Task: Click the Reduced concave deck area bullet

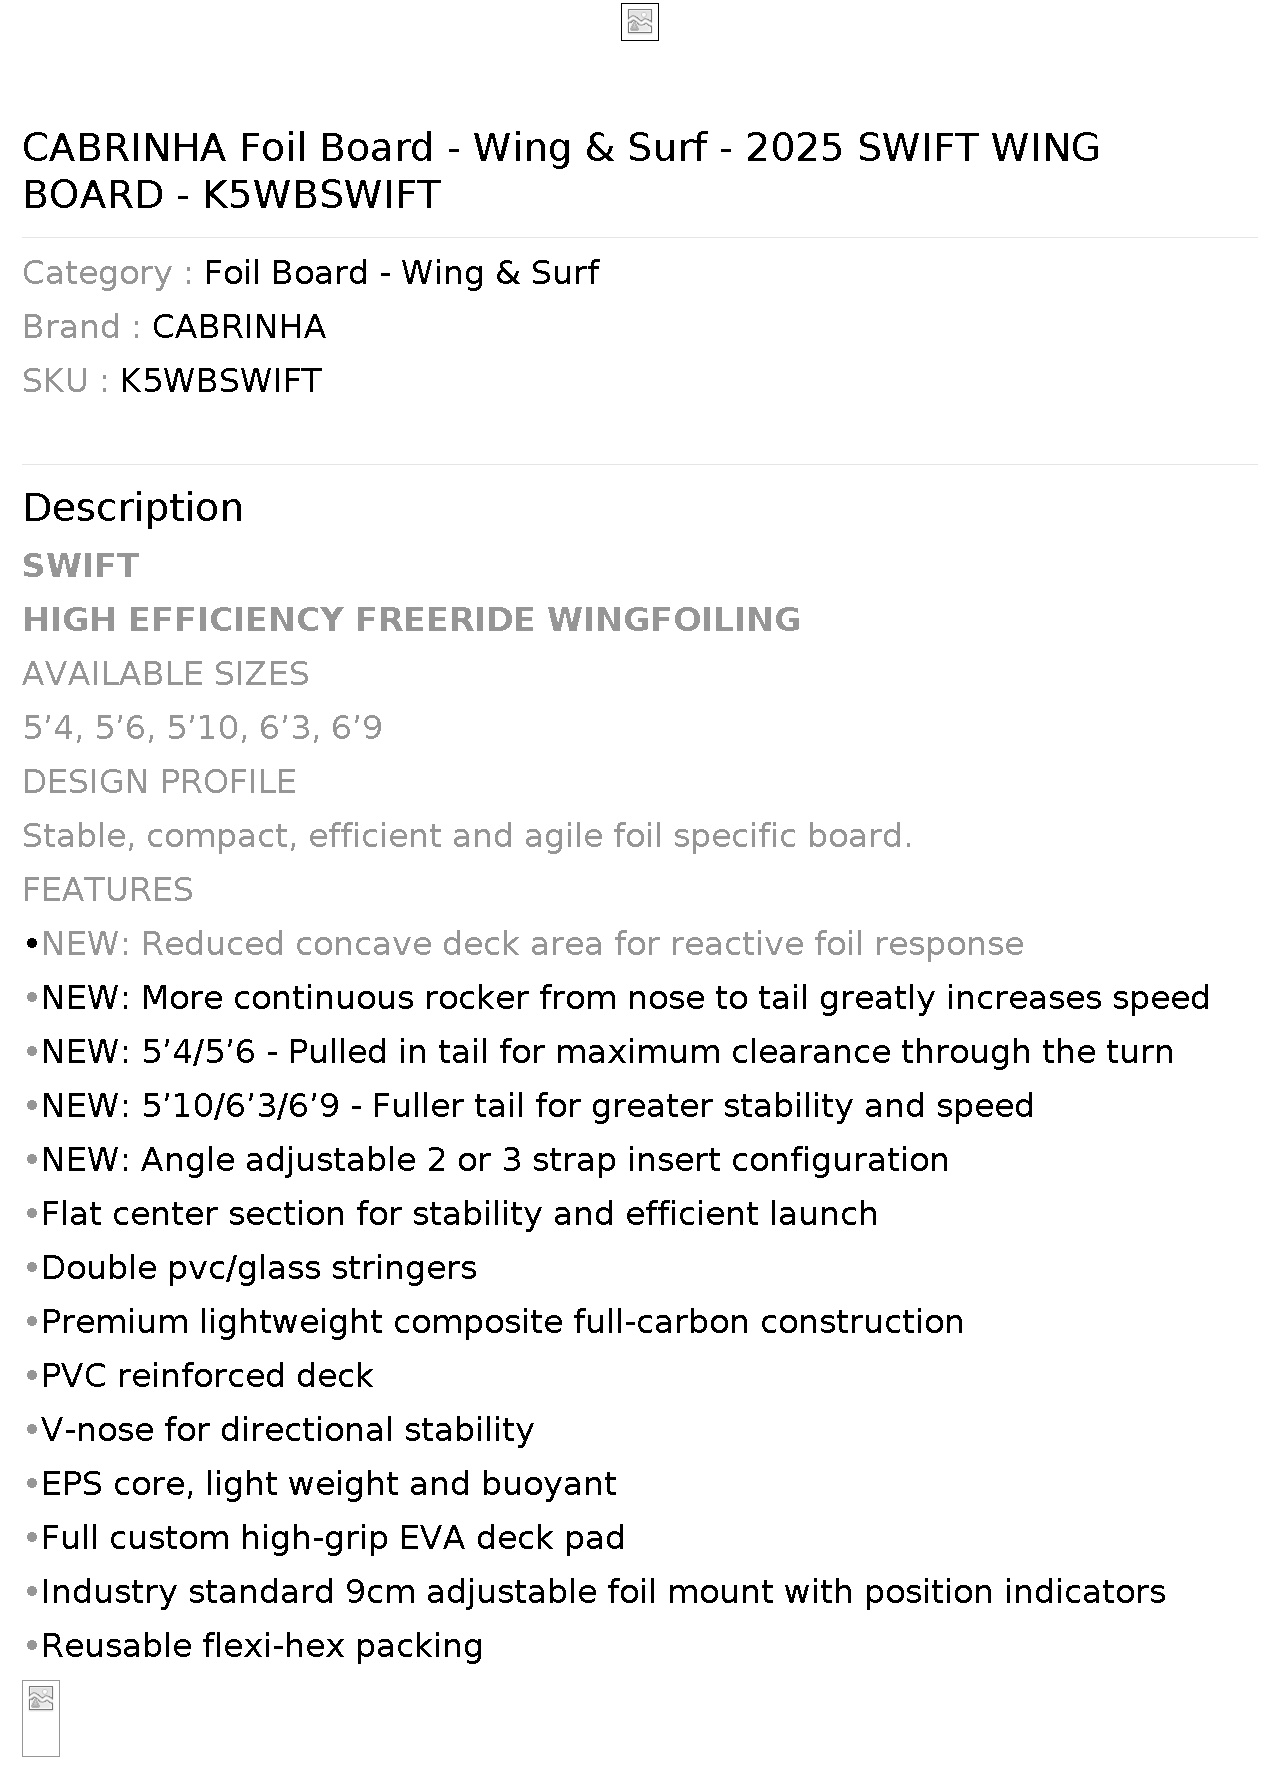Action: coord(523,944)
